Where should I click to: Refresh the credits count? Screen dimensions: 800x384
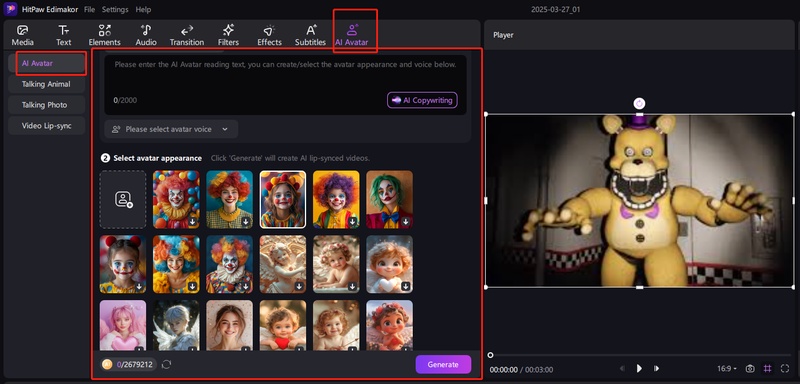166,365
